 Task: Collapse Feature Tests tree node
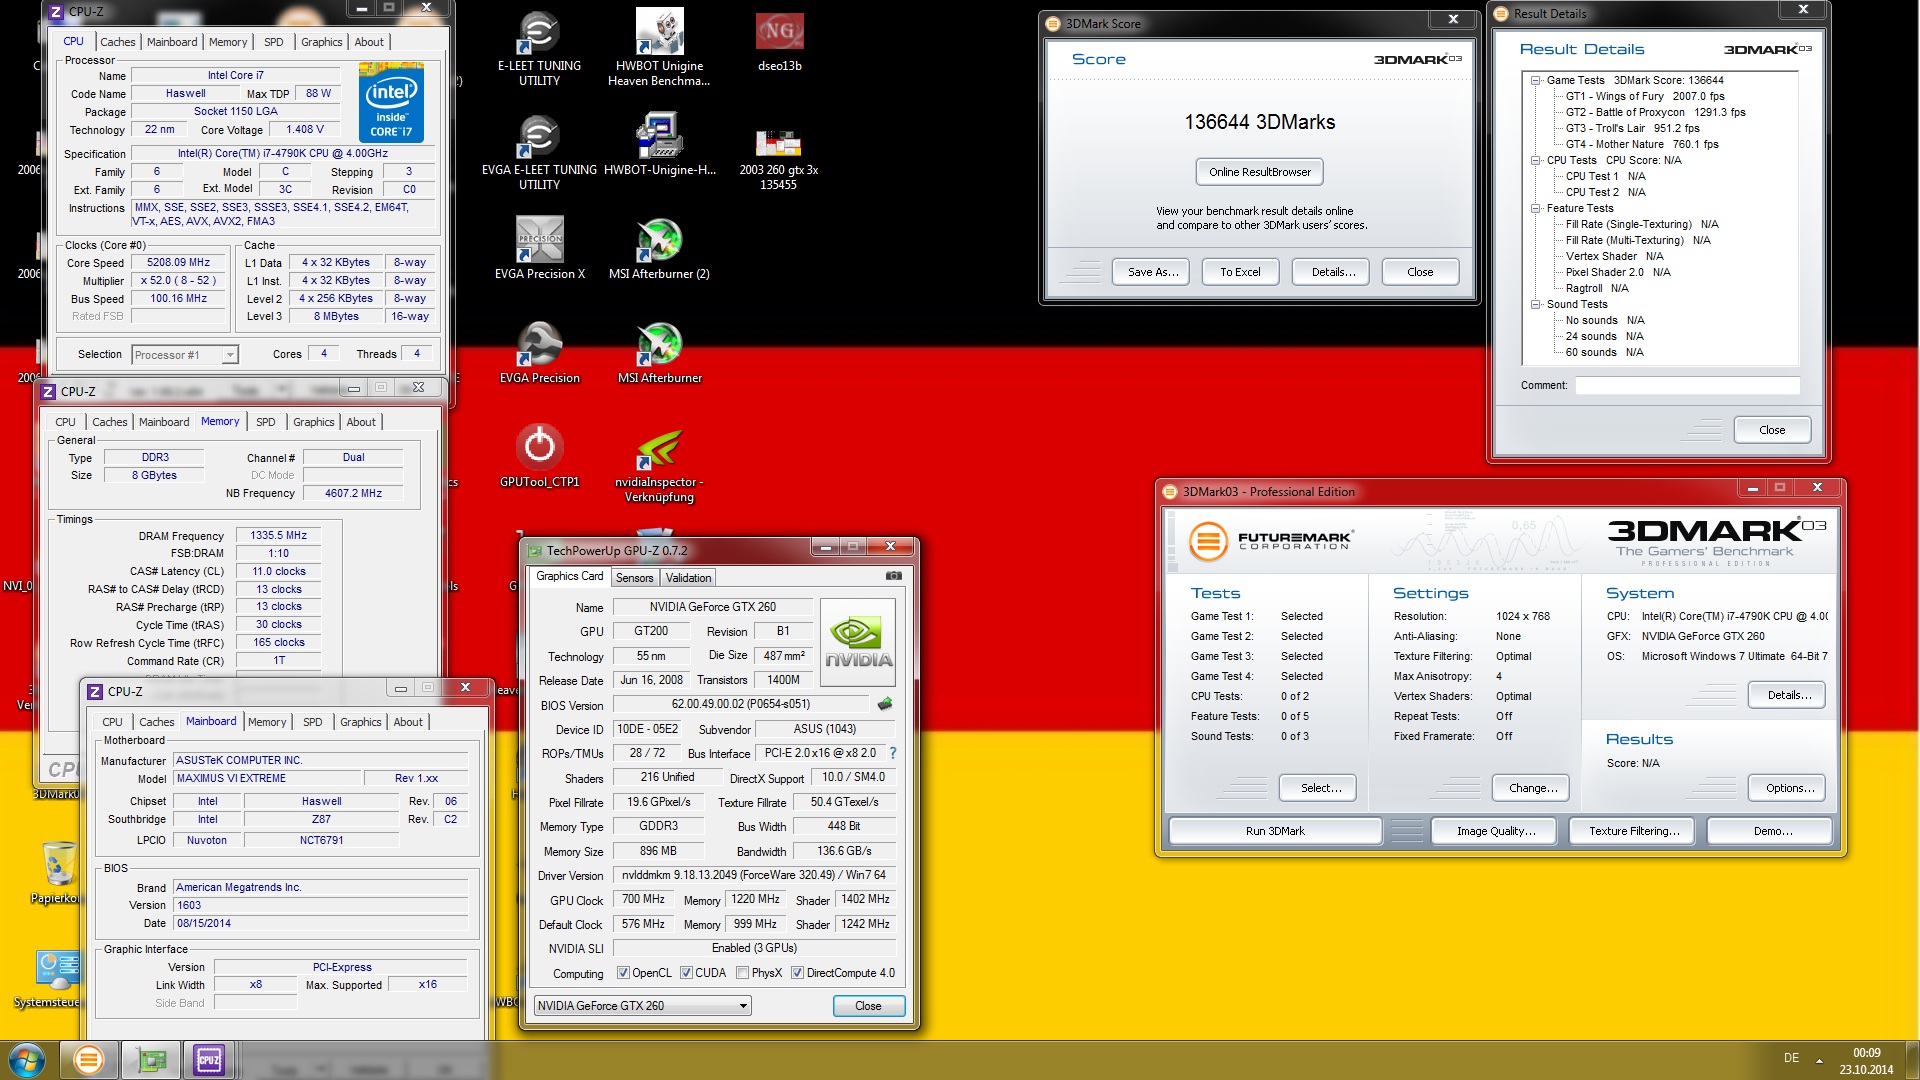pyautogui.click(x=1535, y=208)
